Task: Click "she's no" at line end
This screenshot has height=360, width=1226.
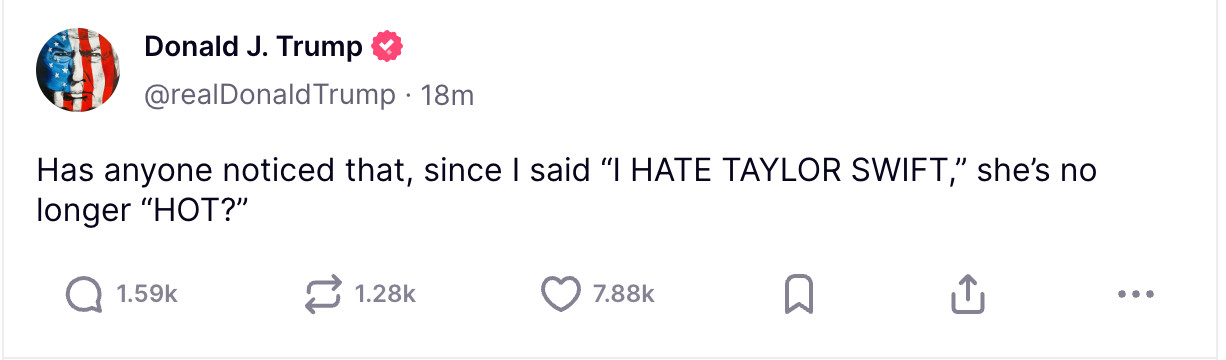Action: [x=1036, y=171]
